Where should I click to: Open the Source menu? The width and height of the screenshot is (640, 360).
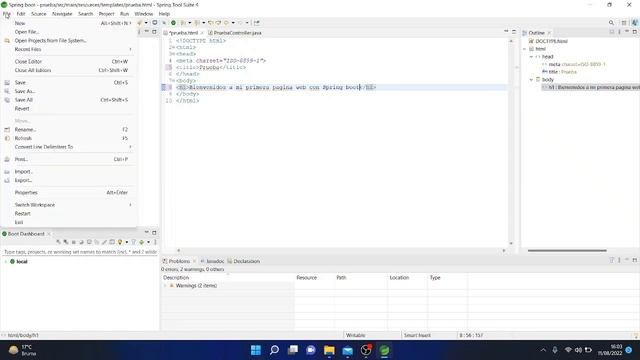(x=39, y=14)
